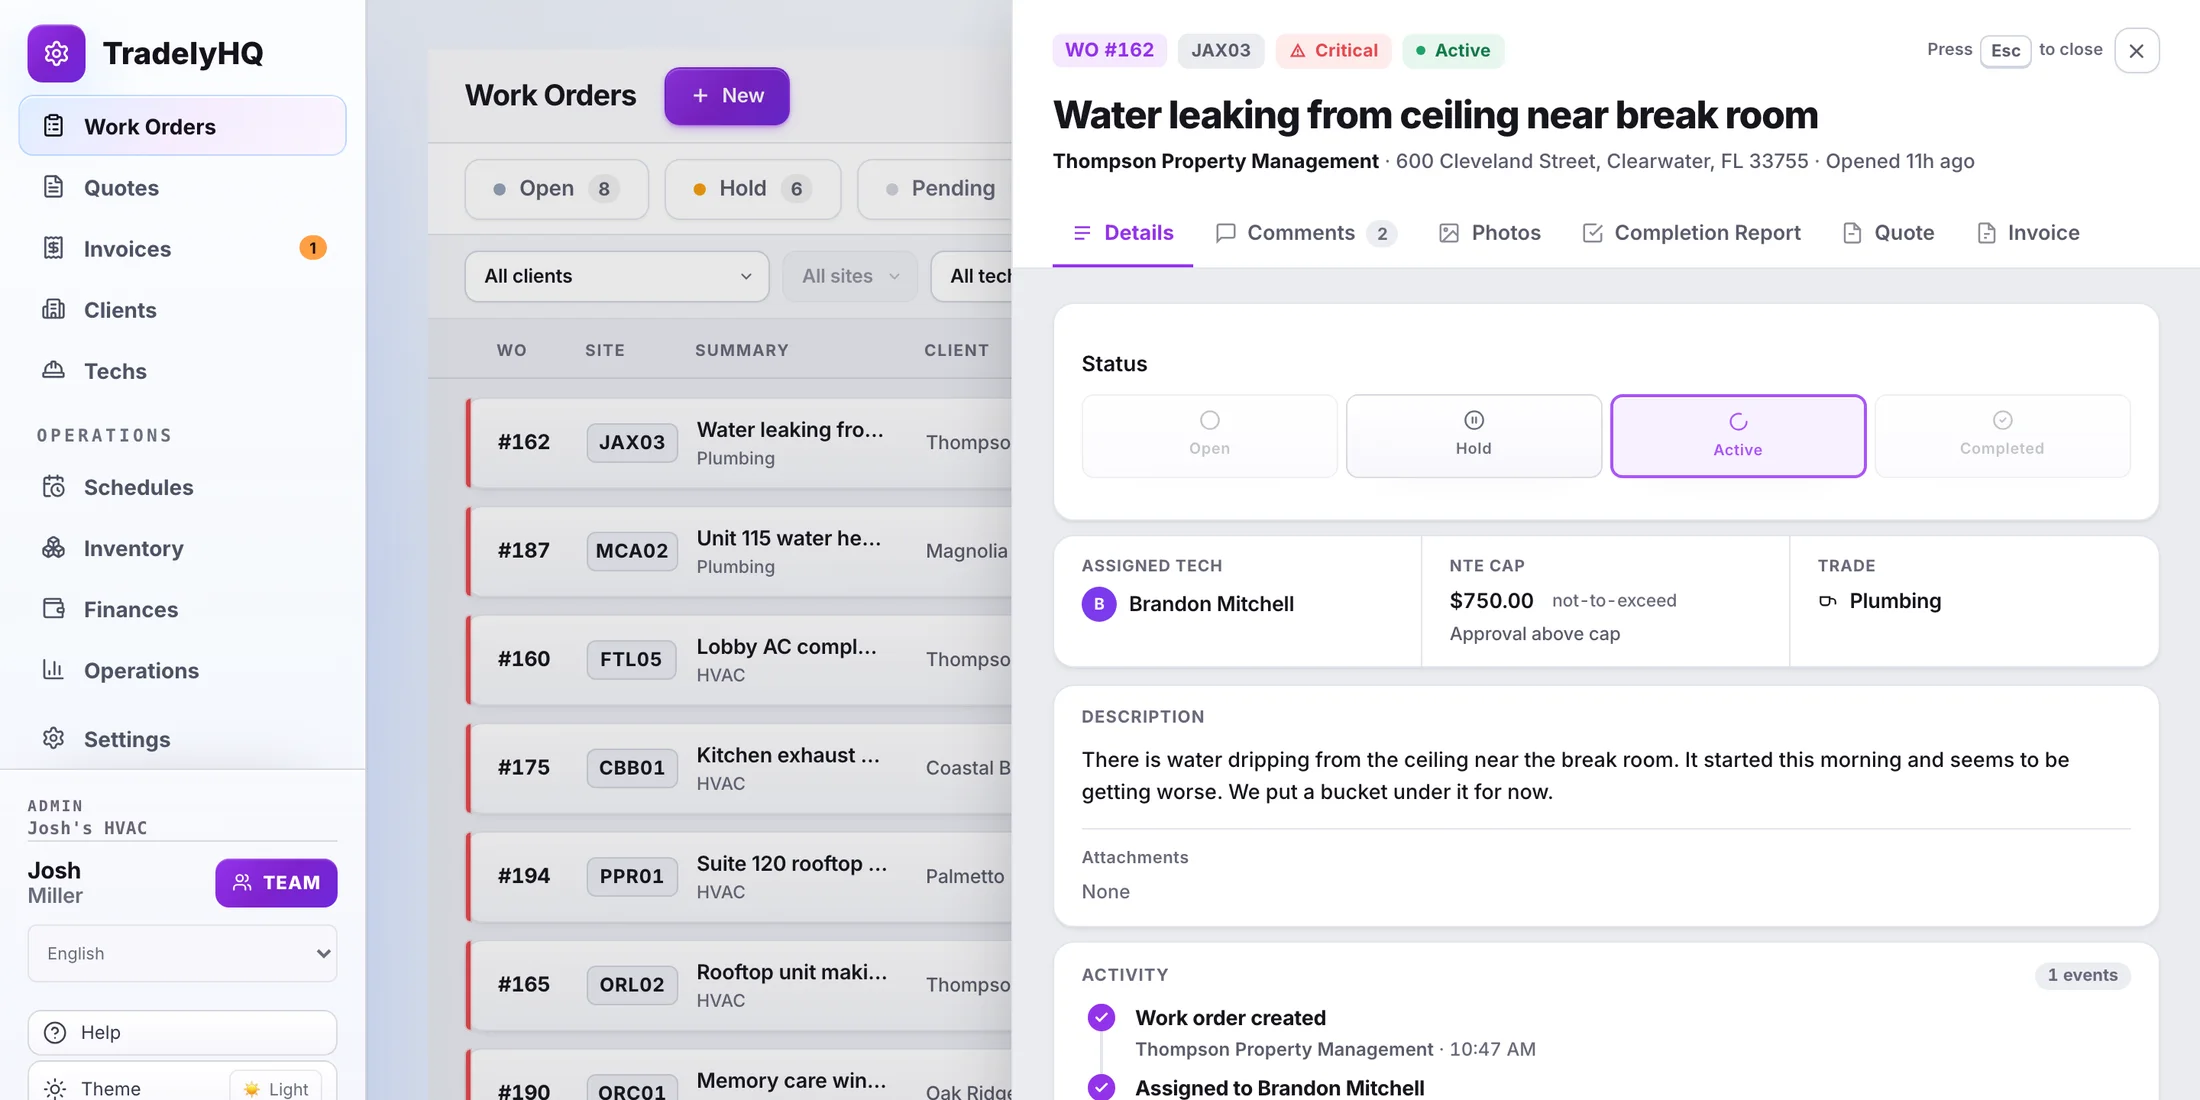Screen dimensions: 2200x1100
Task: Toggle the Light theme switch
Action: click(276, 1088)
